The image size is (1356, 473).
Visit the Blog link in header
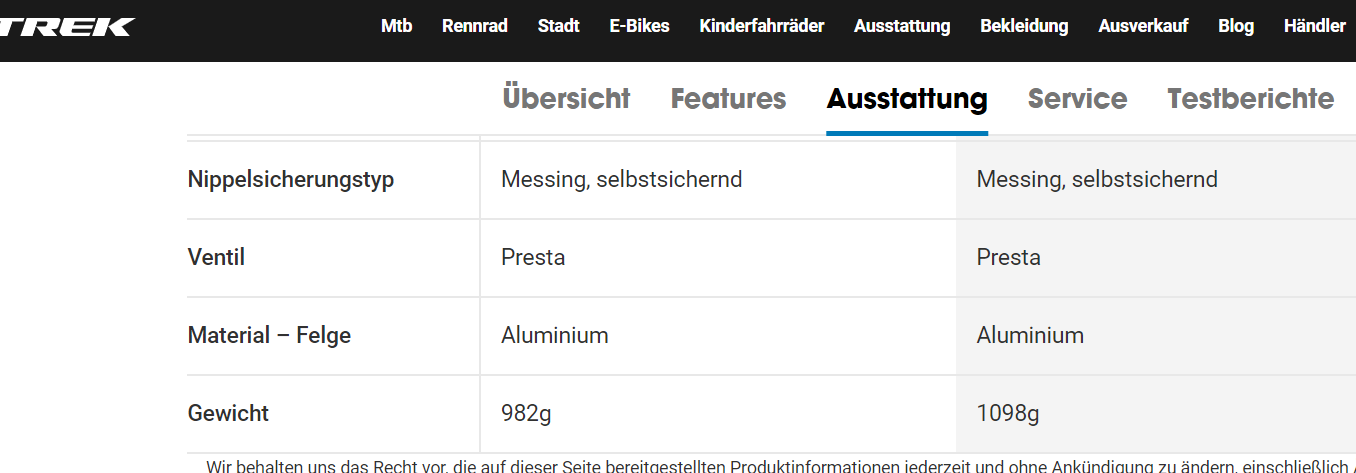click(x=1236, y=26)
